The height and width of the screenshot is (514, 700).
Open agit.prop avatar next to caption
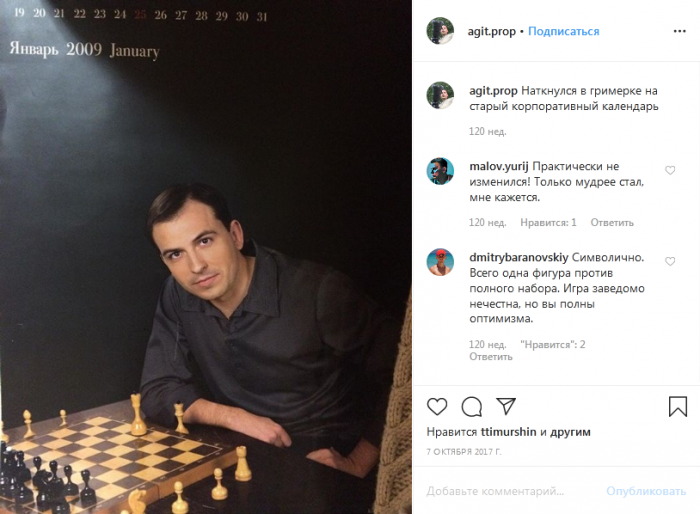click(x=440, y=96)
